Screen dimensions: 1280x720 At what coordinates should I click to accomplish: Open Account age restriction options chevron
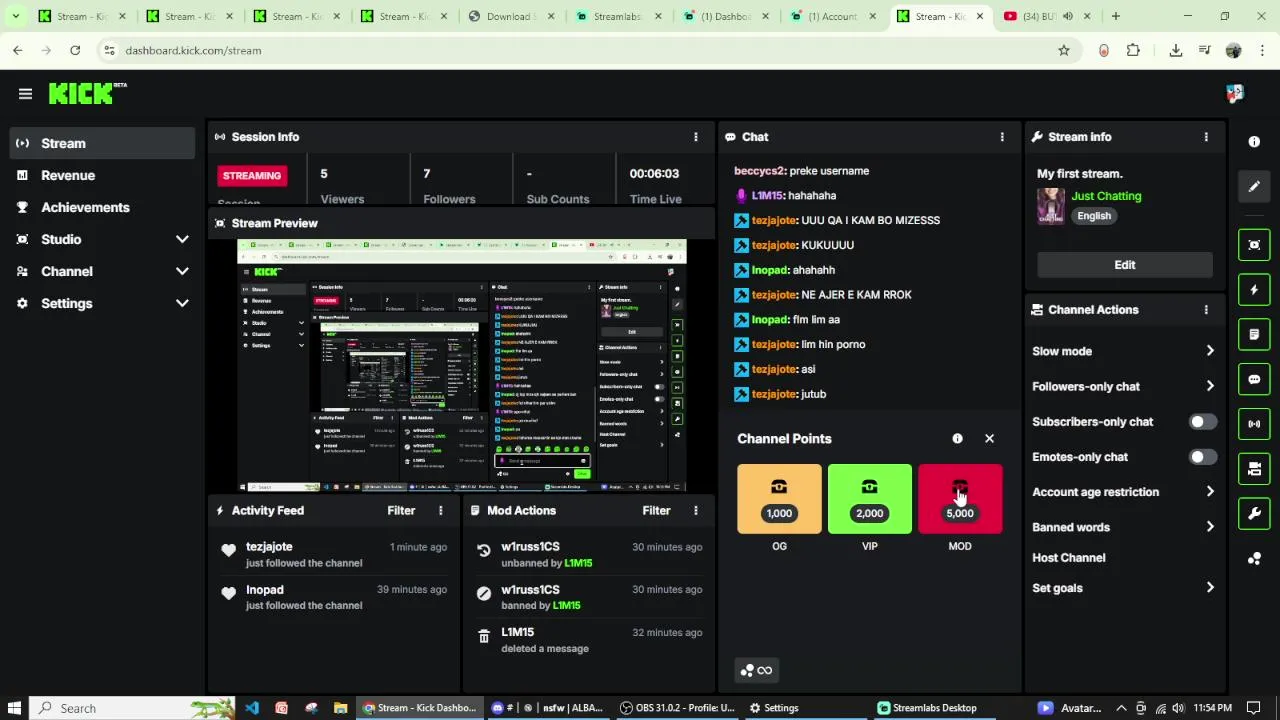tap(1210, 492)
